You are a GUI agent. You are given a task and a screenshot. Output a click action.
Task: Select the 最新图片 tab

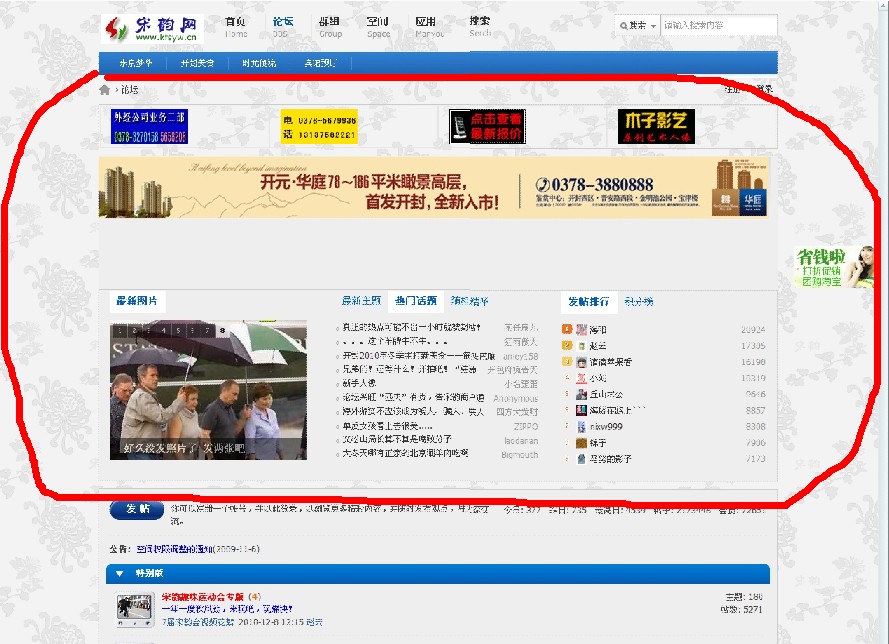pyautogui.click(x=137, y=301)
